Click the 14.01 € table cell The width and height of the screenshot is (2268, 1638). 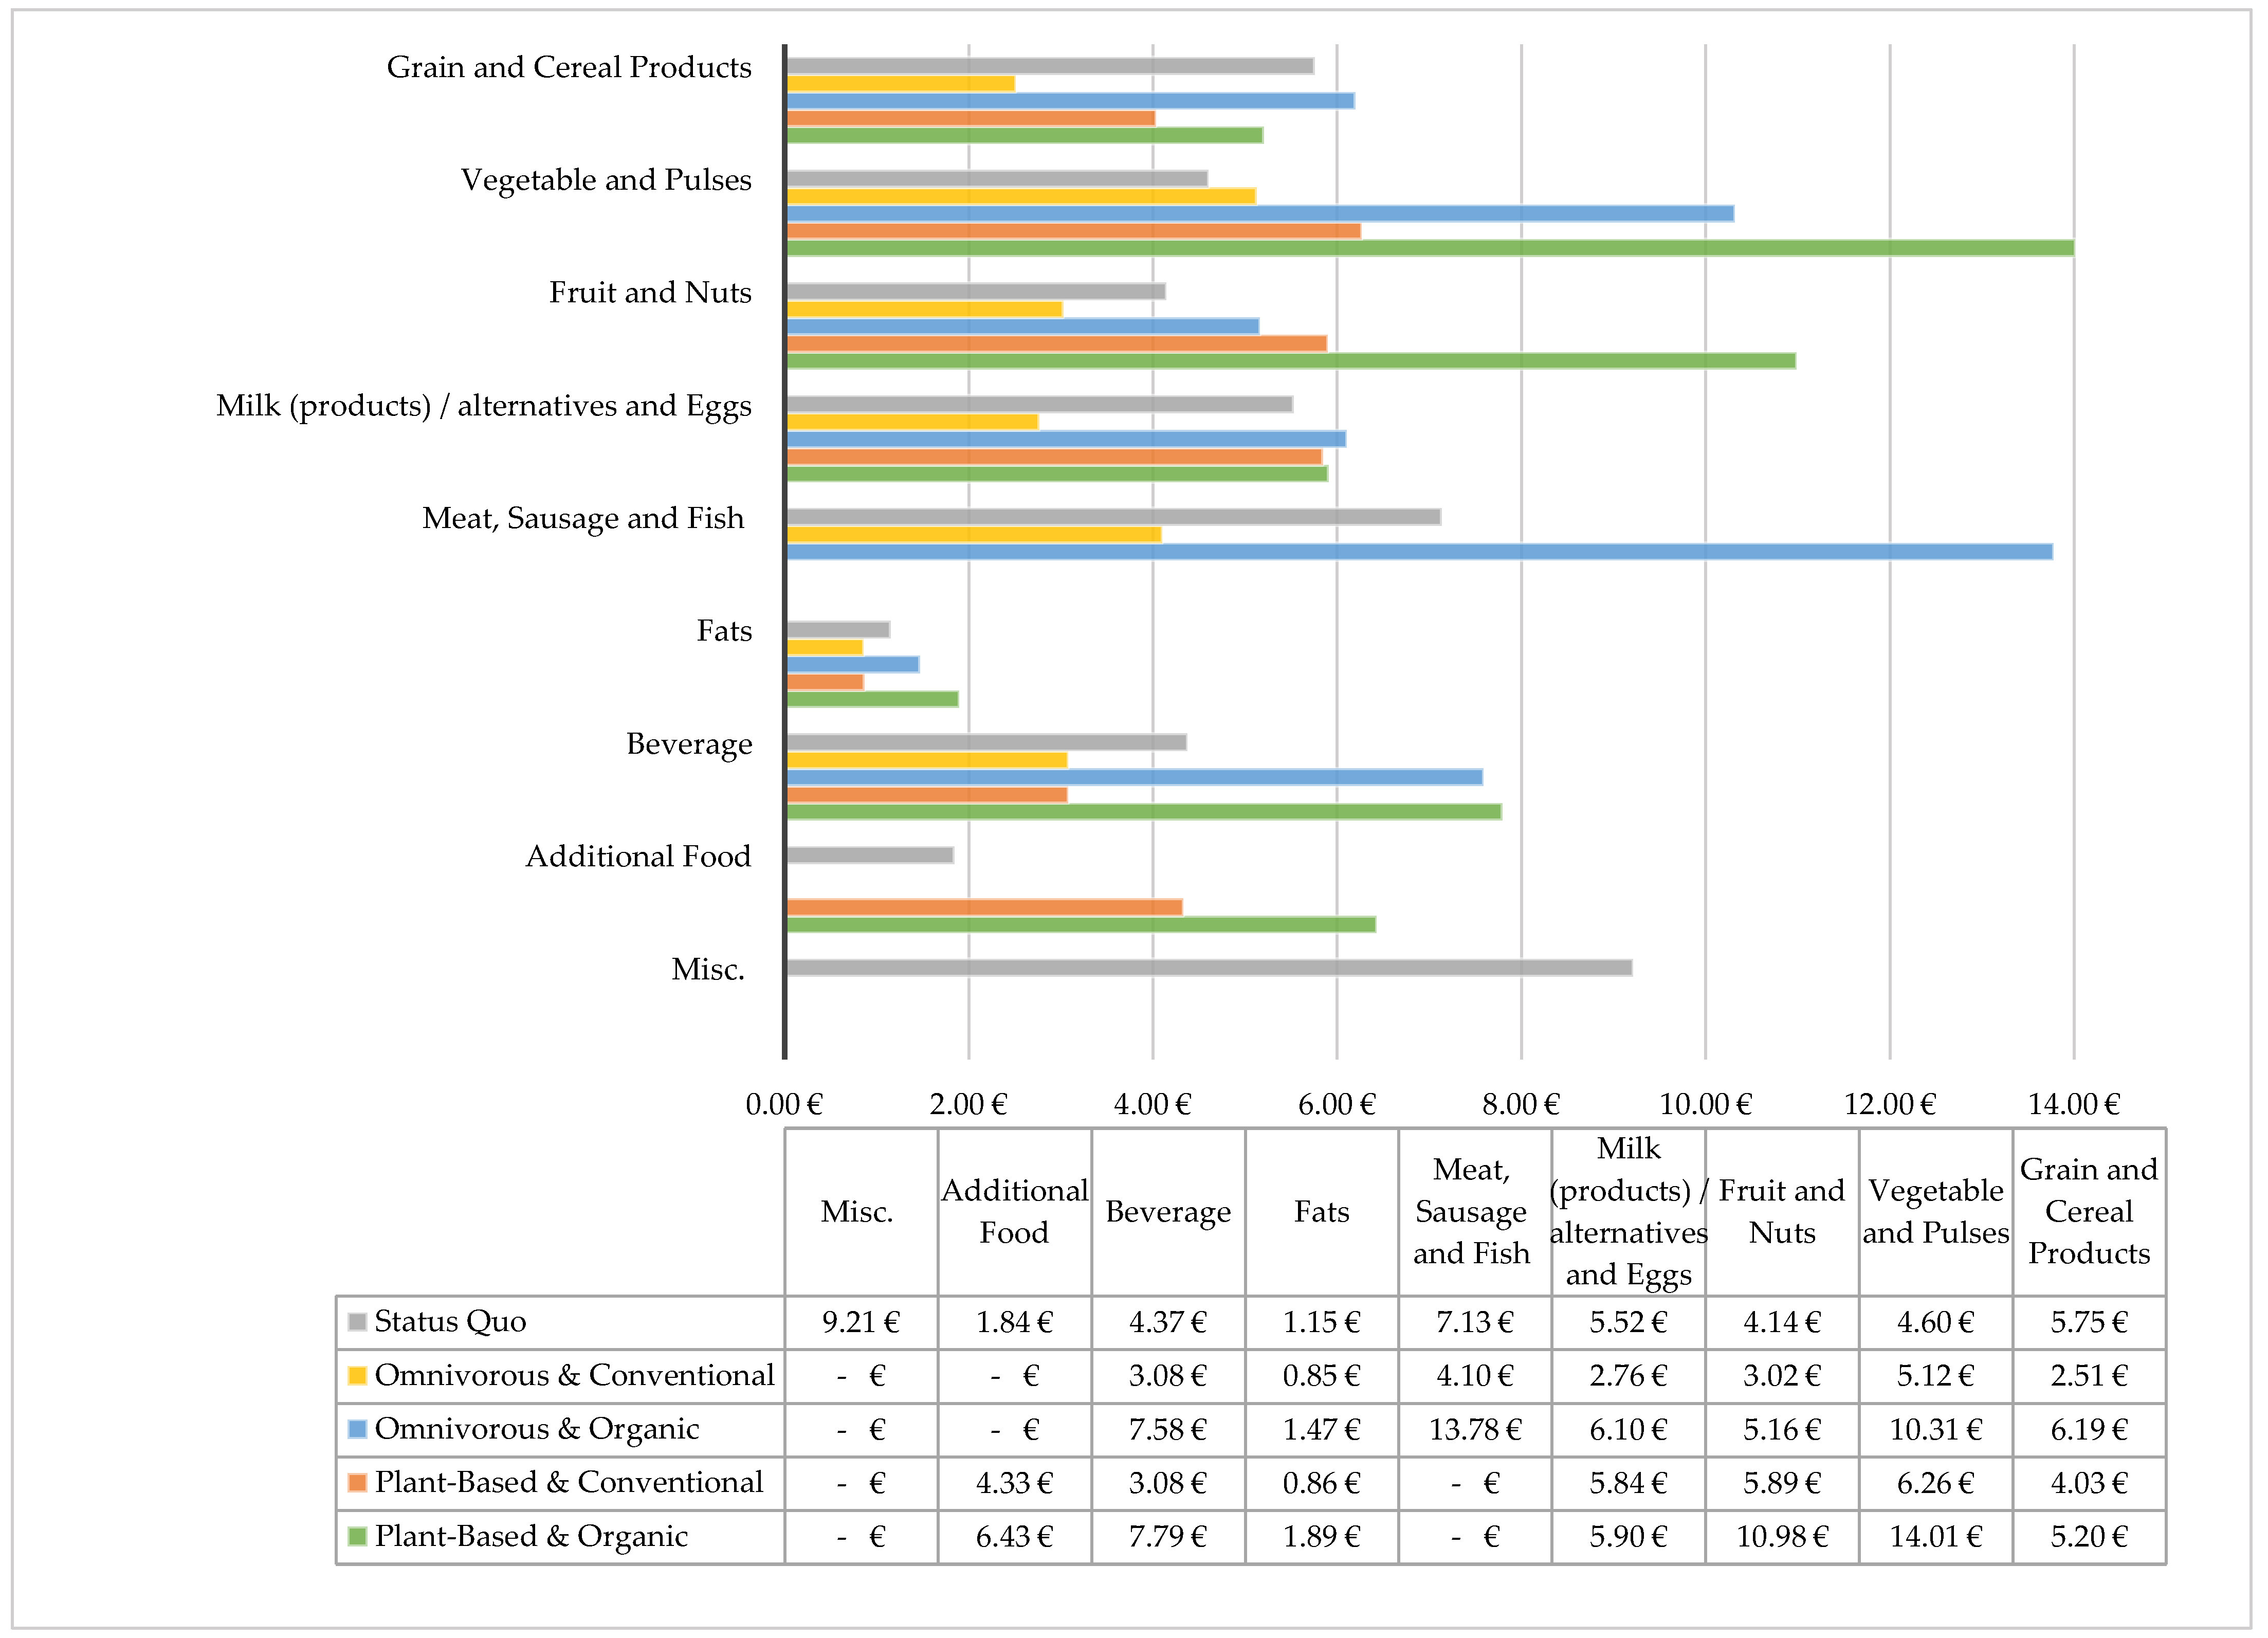tap(1935, 1536)
